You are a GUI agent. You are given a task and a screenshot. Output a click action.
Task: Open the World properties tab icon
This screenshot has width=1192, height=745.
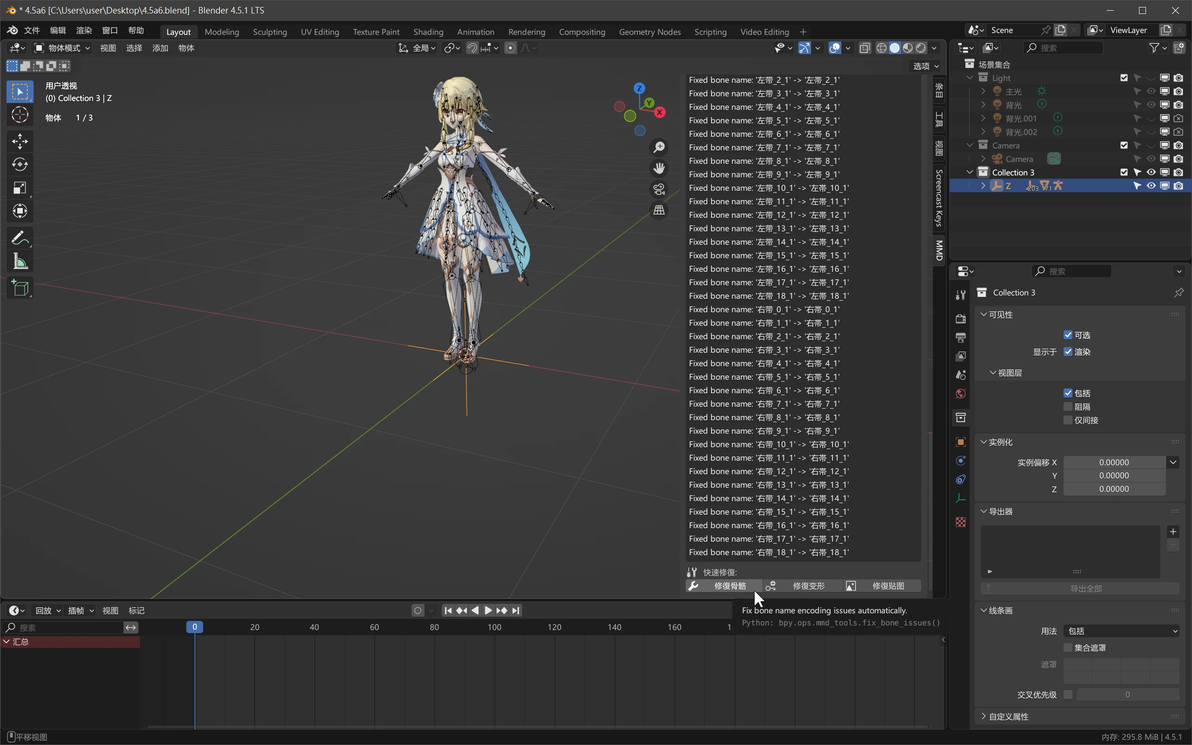click(961, 394)
